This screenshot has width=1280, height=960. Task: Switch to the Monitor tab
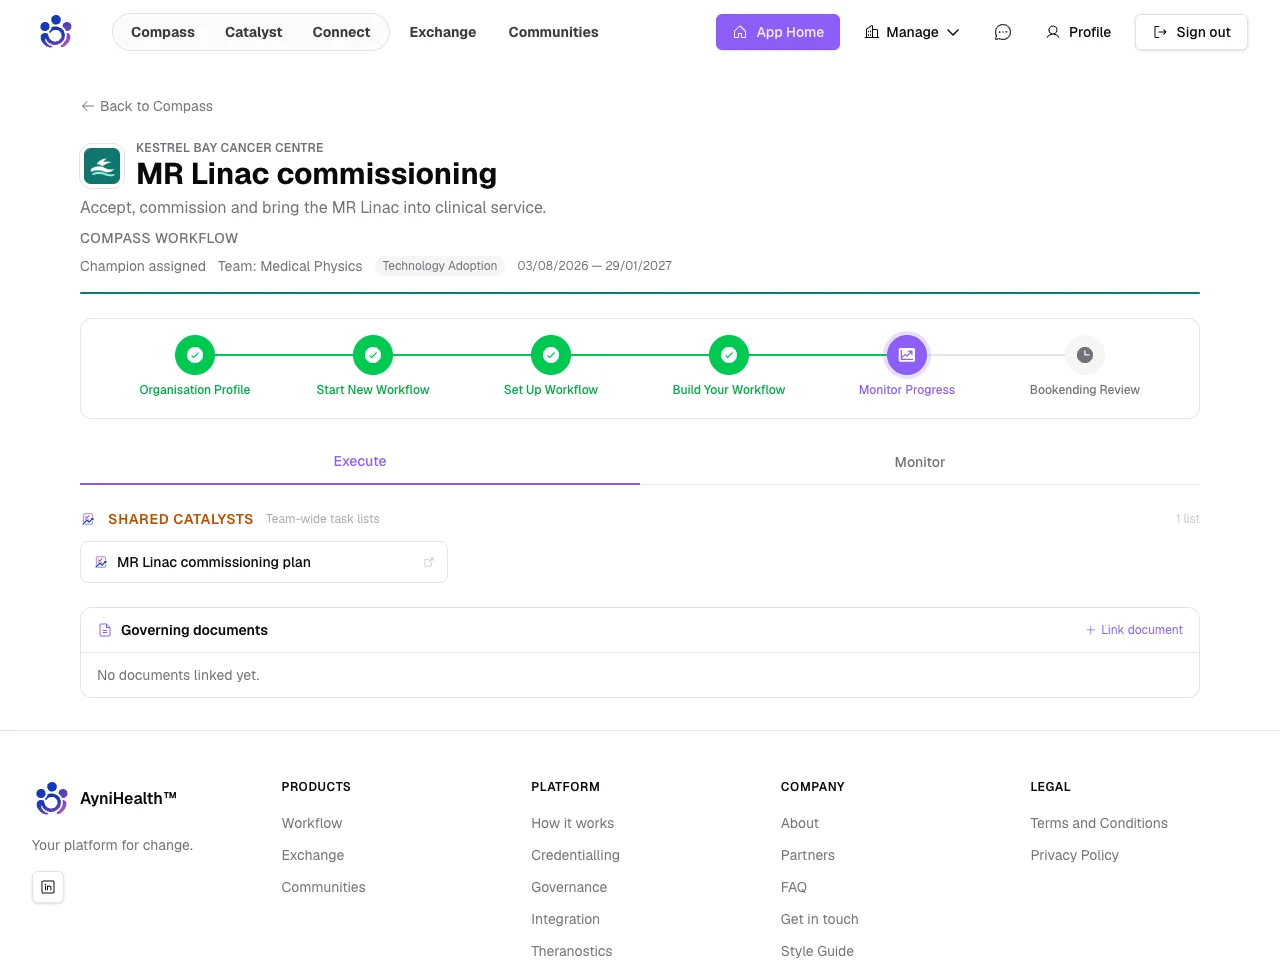[x=920, y=462]
